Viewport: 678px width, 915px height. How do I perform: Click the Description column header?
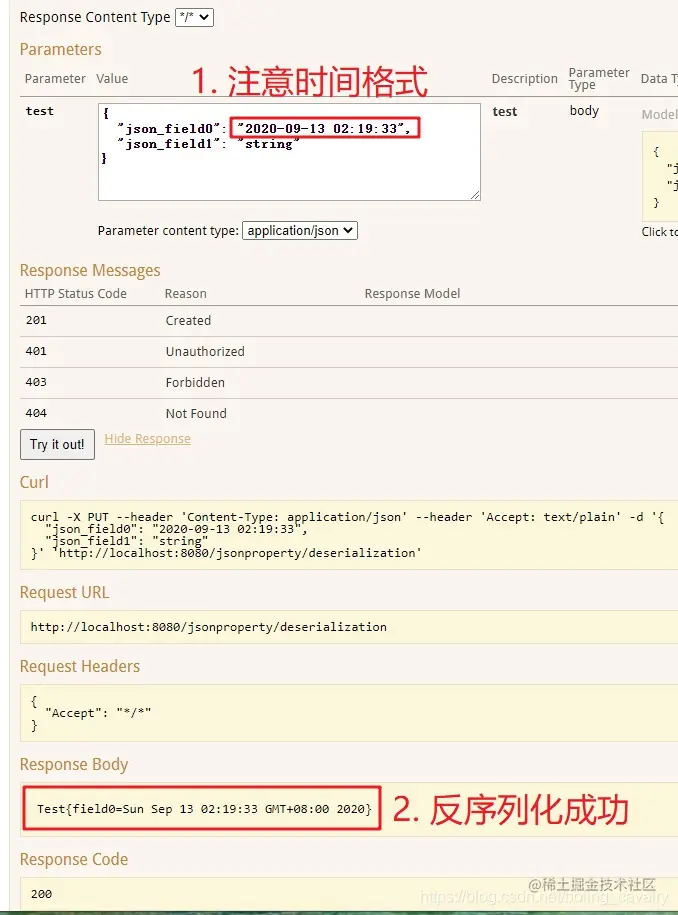[x=525, y=79]
